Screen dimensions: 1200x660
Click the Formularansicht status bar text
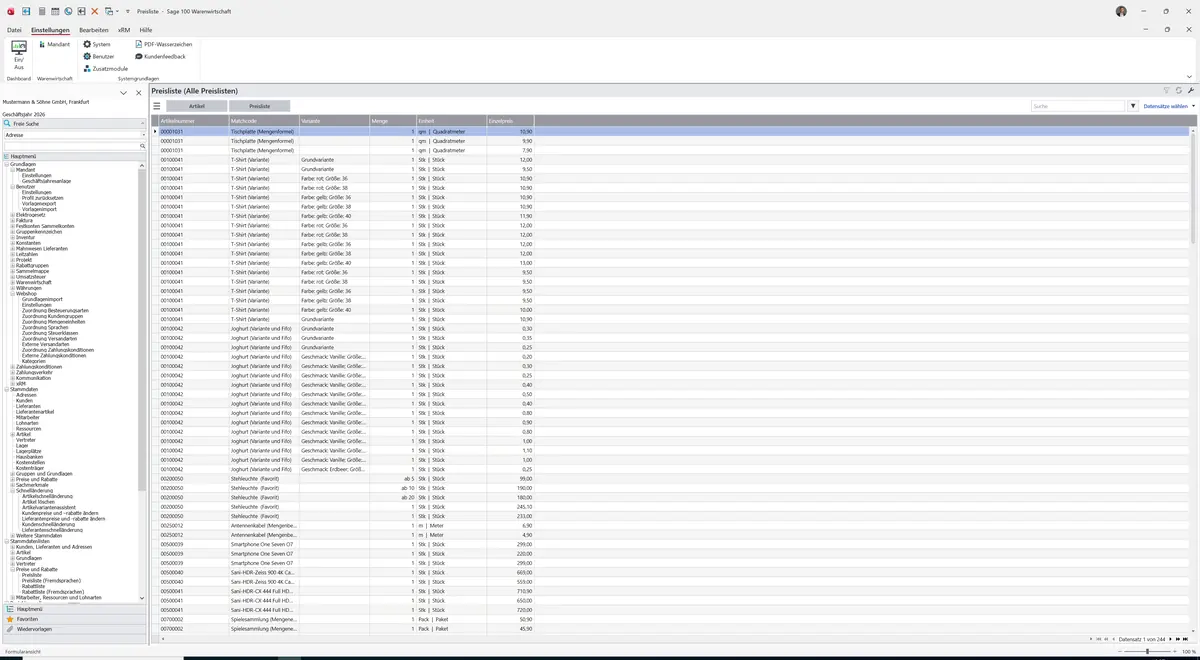(x=22, y=651)
